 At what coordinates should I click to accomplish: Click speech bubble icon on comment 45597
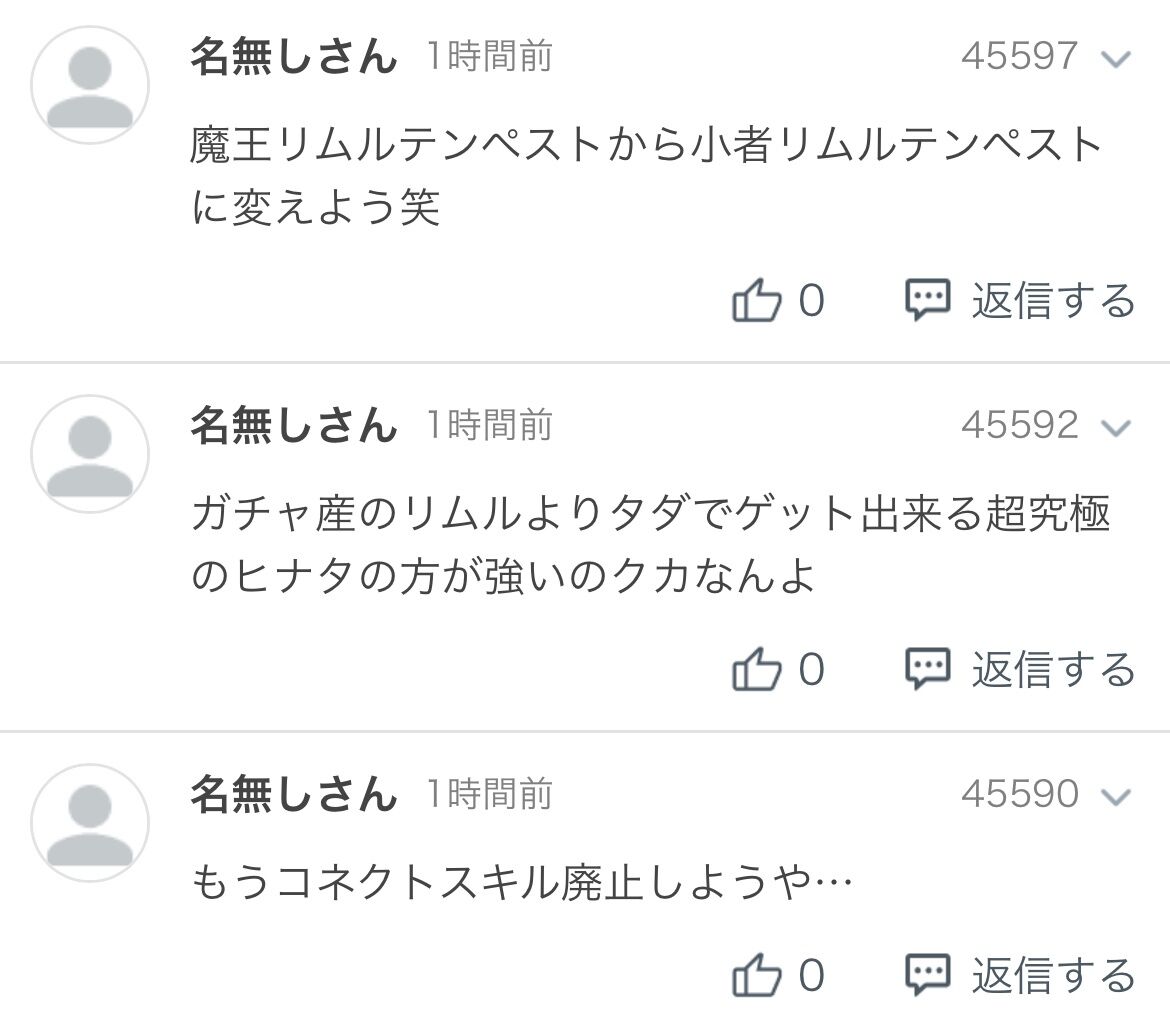(x=927, y=301)
